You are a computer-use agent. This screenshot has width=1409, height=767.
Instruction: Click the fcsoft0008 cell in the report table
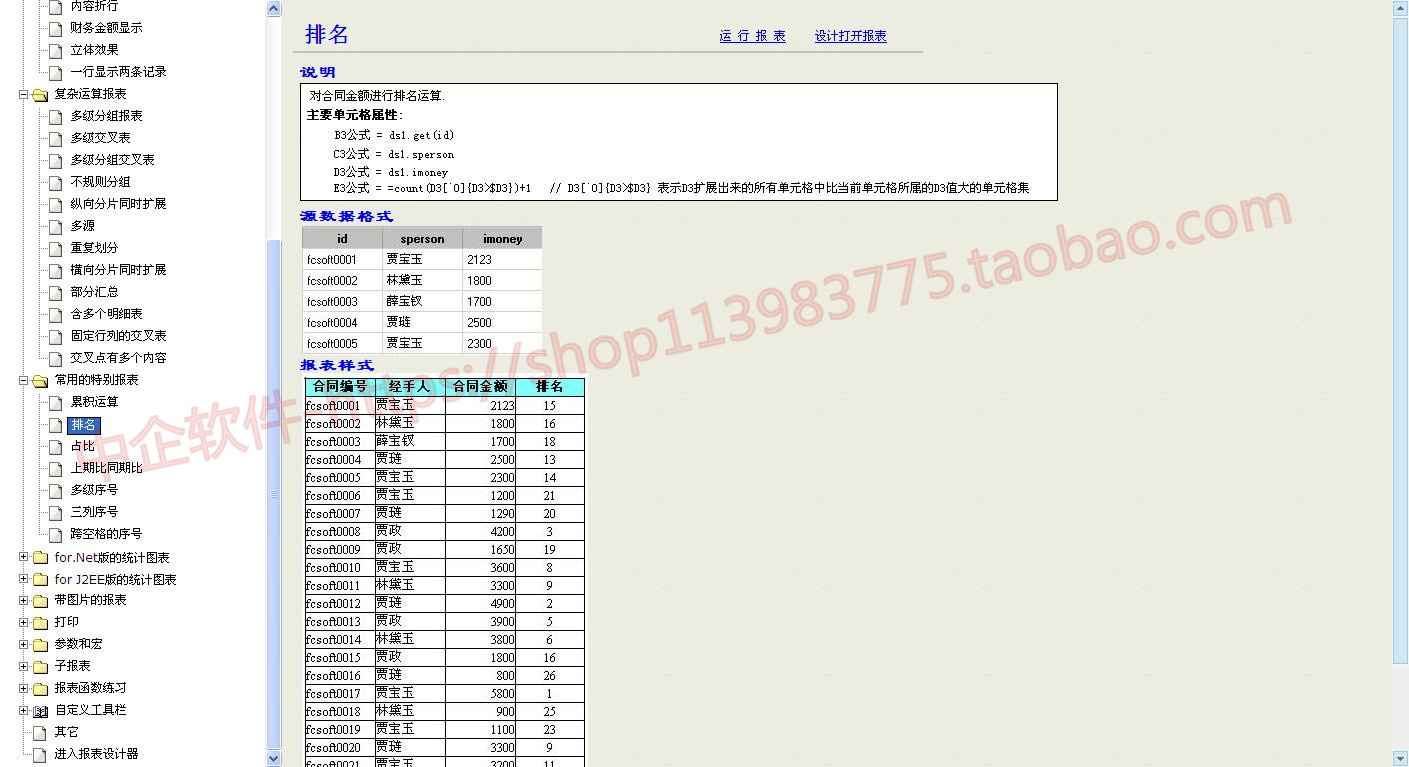[340, 532]
